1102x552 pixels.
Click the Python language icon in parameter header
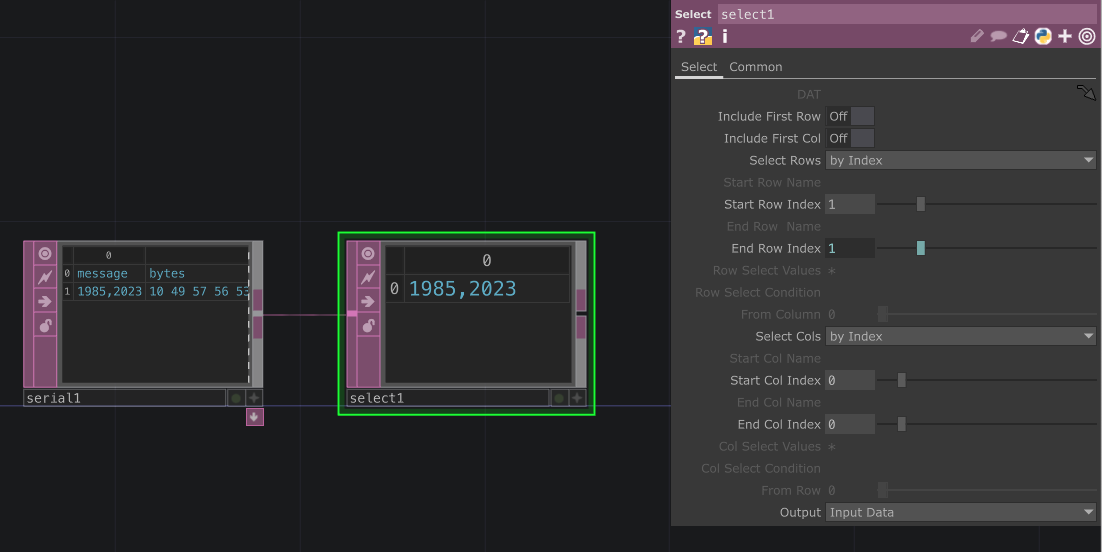pos(1043,37)
